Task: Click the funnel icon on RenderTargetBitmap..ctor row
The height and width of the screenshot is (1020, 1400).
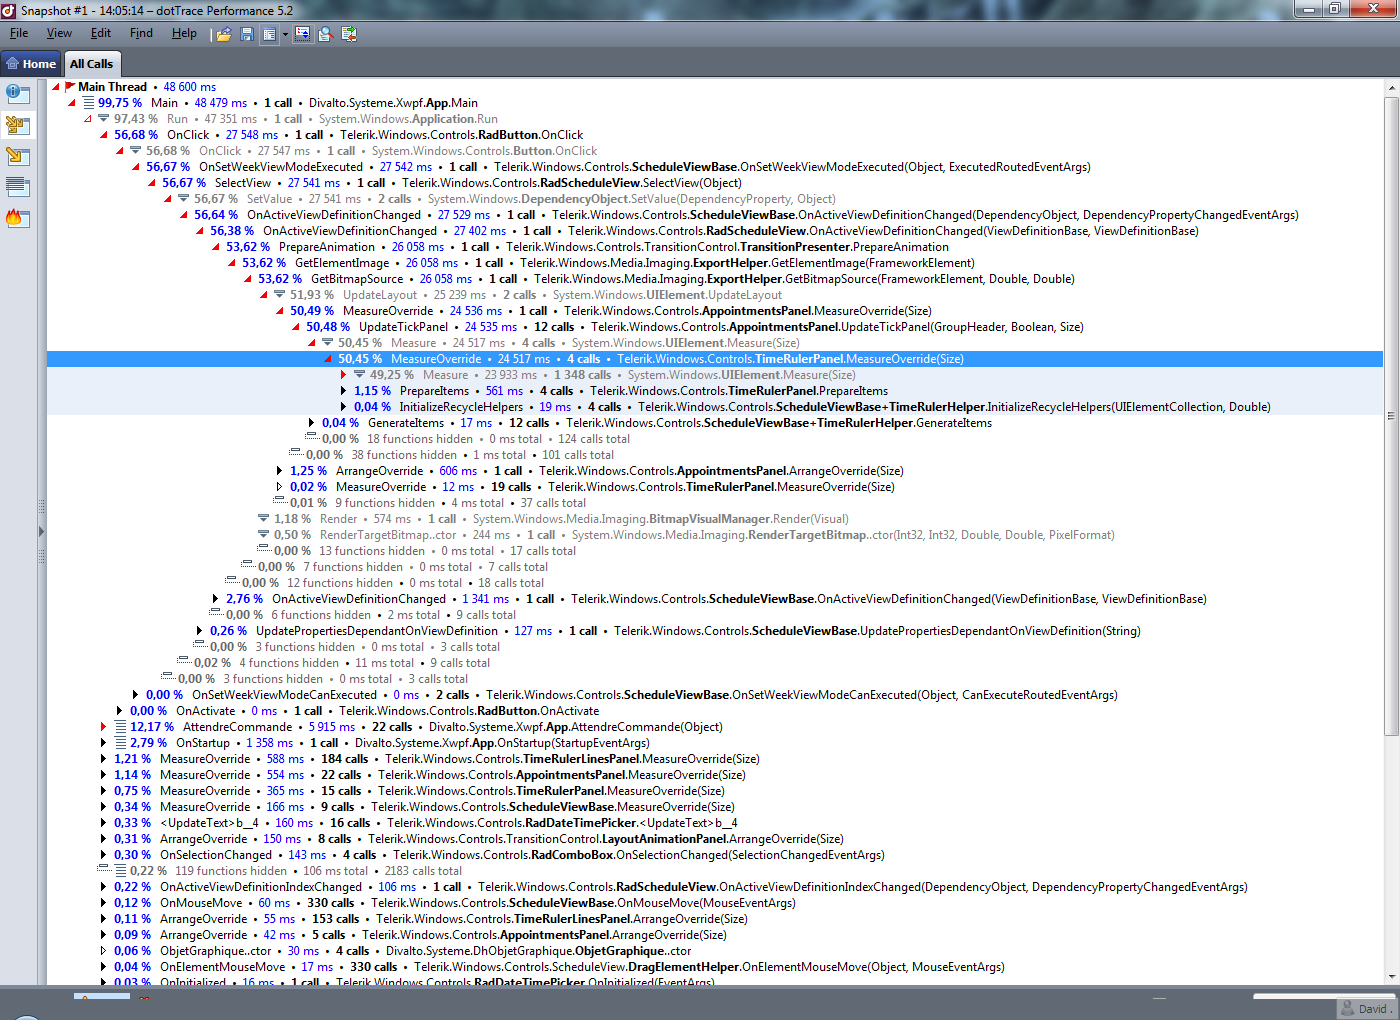Action: tap(264, 535)
